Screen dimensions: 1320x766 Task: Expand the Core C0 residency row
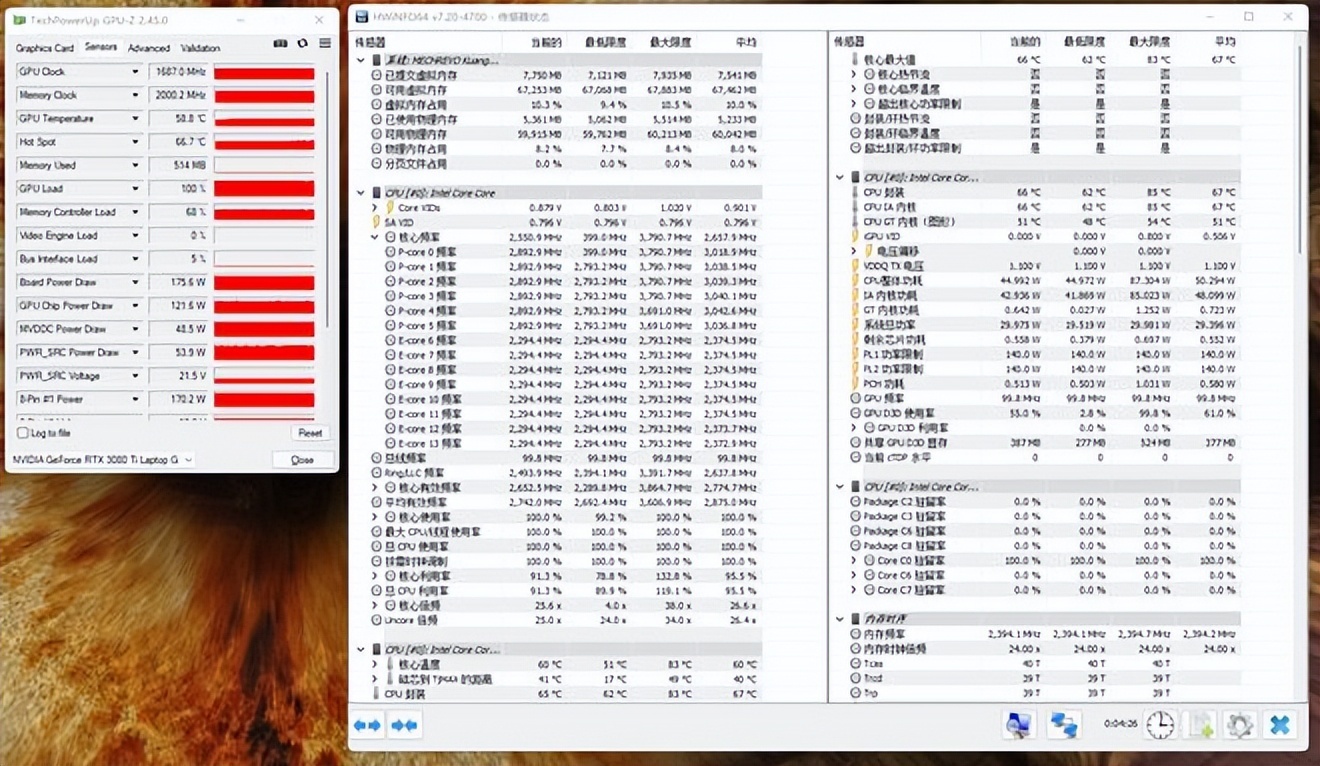[854, 561]
